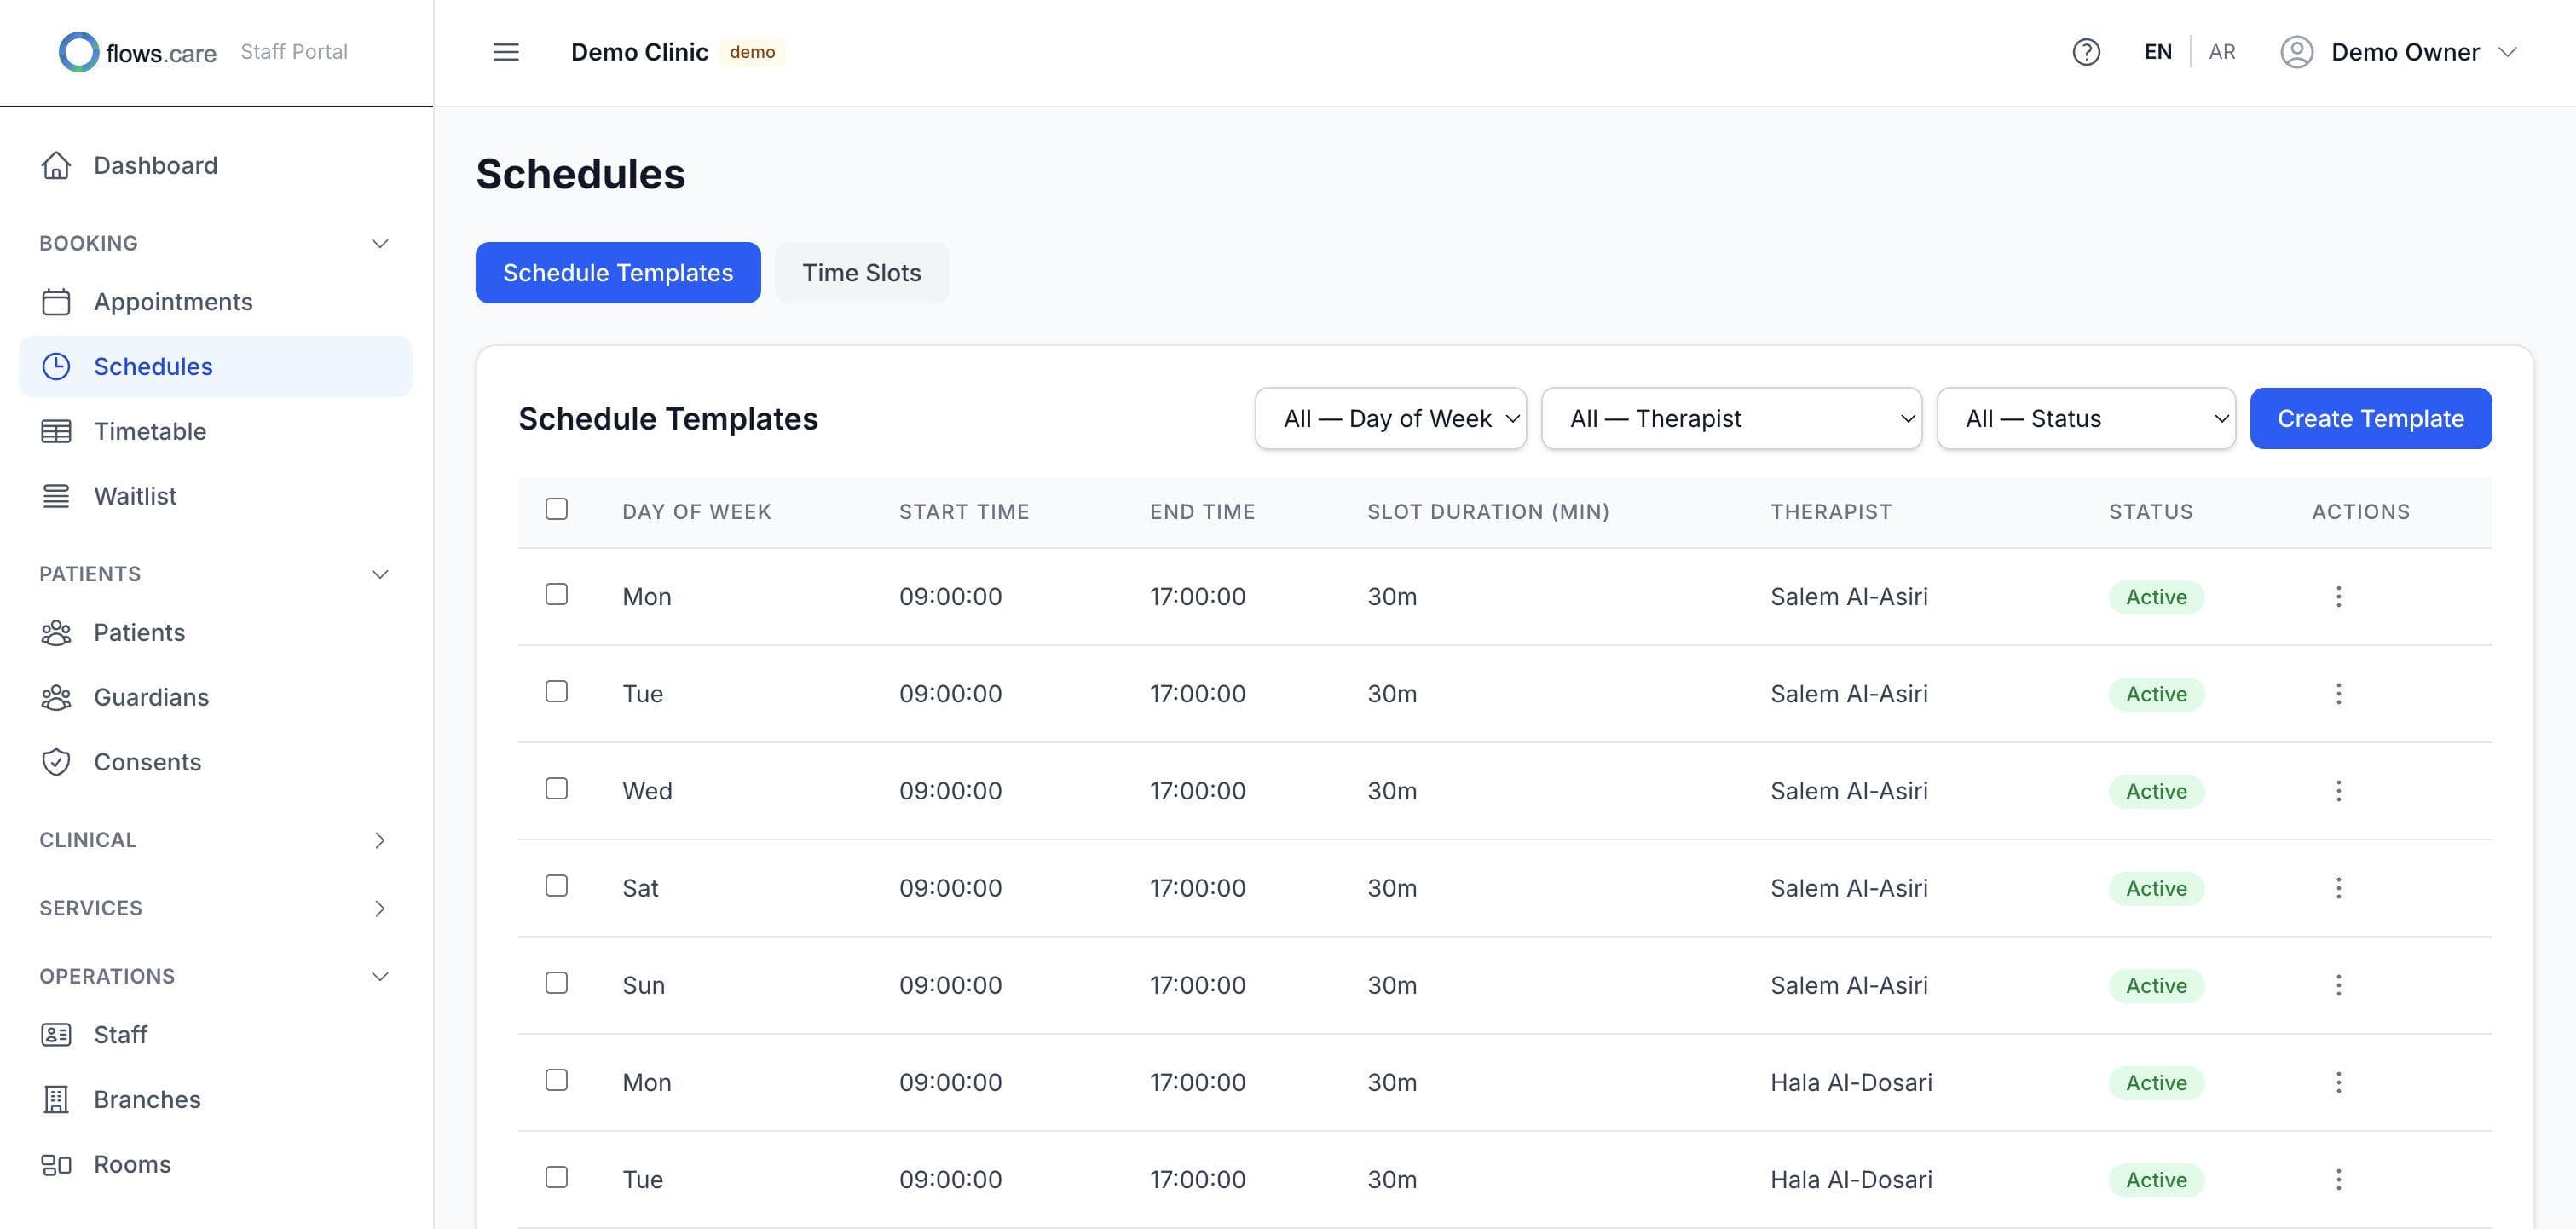2576x1229 pixels.
Task: Click the Guardians people icon
Action: 56,697
